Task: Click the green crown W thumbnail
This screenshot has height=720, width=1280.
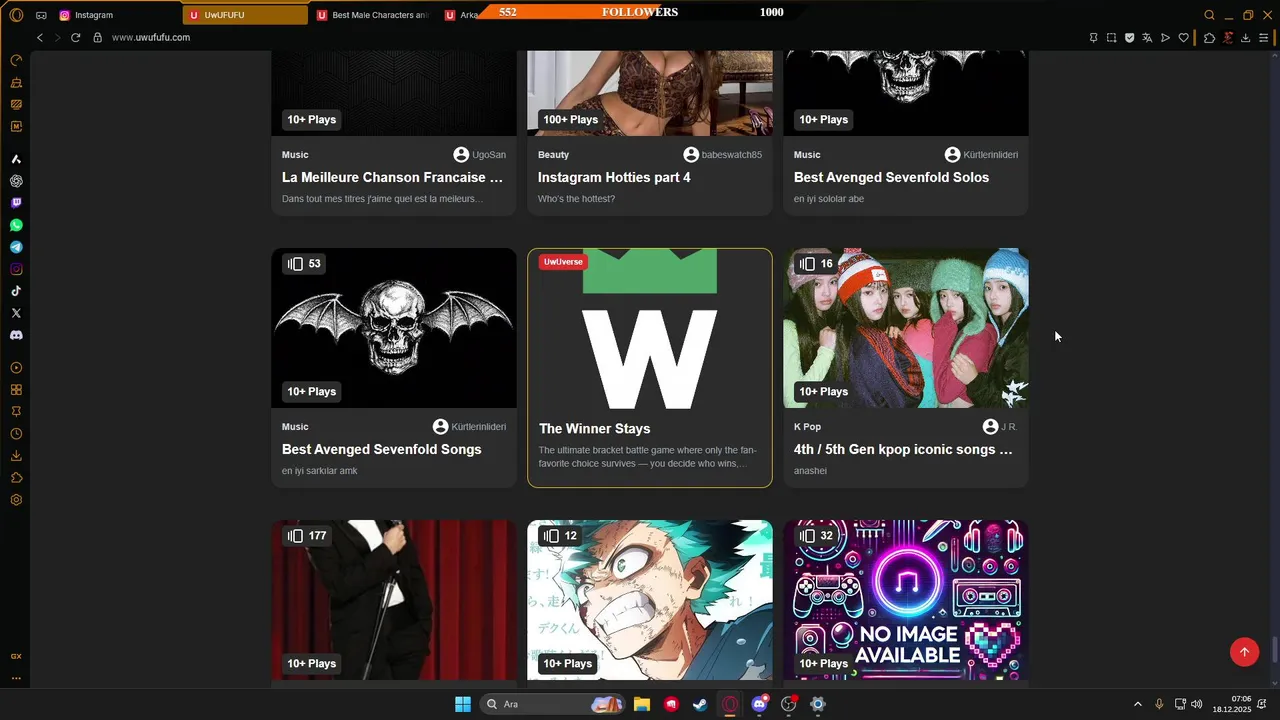Action: 650,330
